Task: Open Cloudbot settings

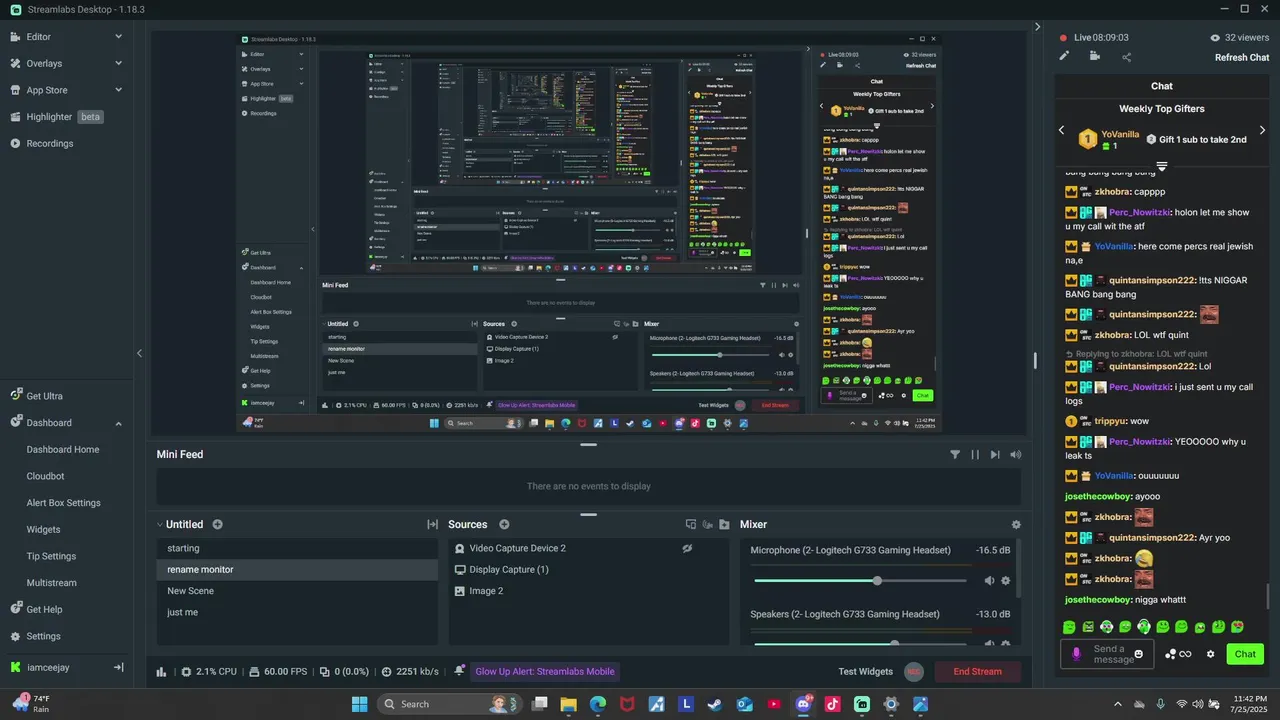Action: pos(45,476)
